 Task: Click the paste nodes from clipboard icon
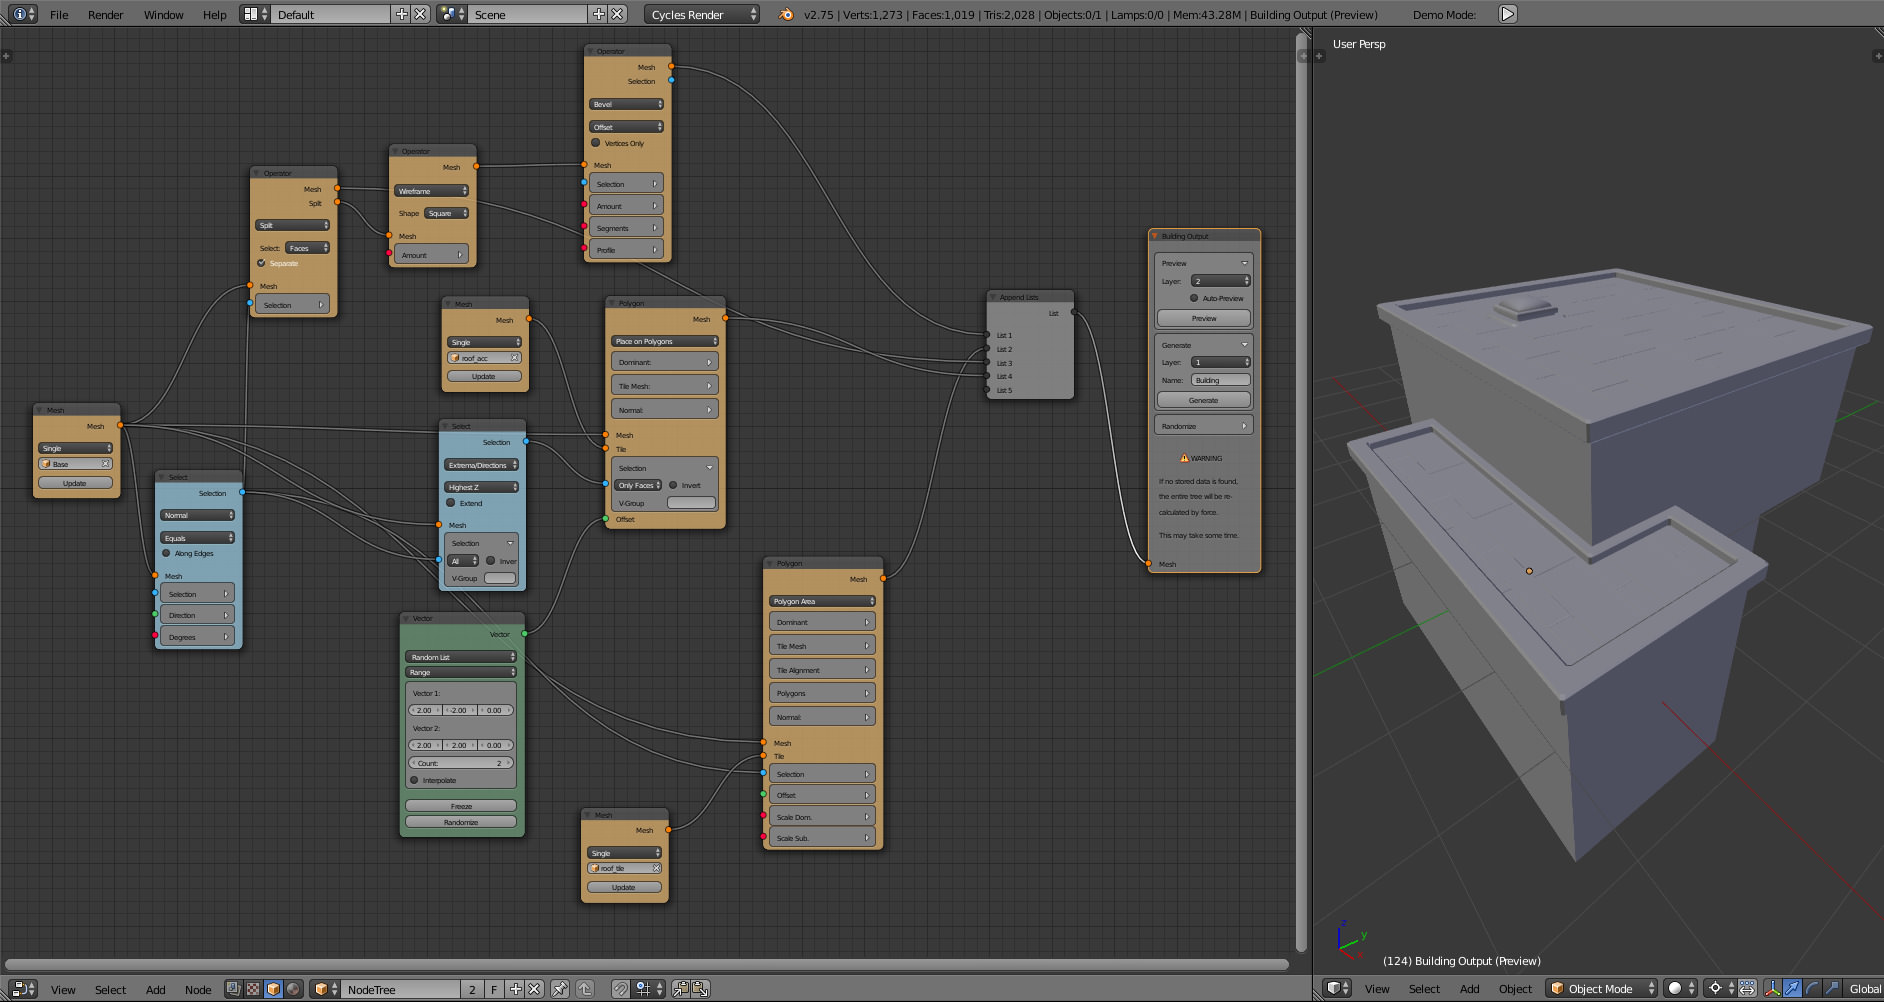(700, 989)
